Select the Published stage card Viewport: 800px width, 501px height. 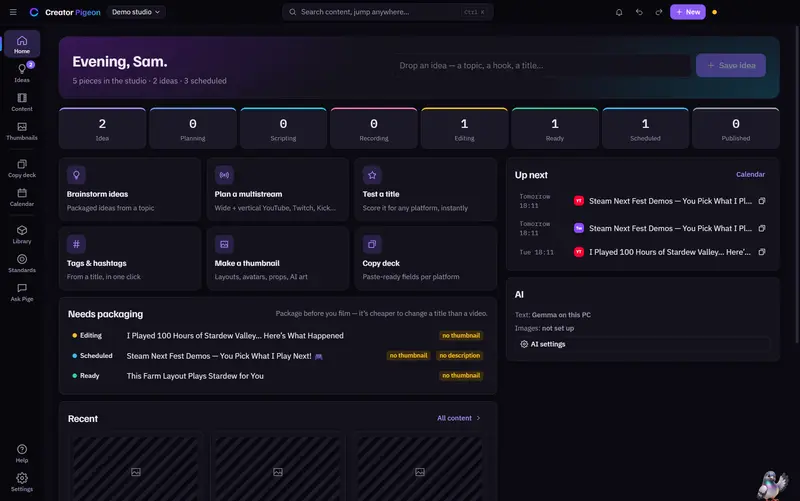(736, 129)
